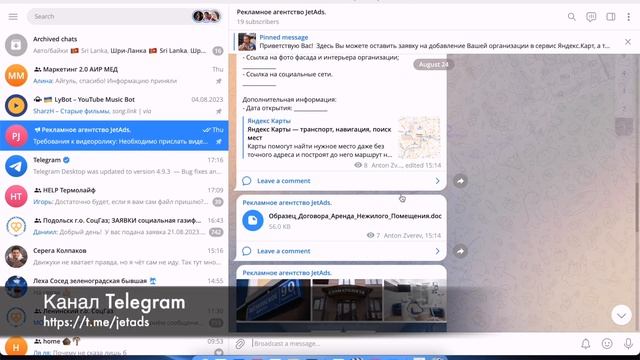Jump to the Pinned message
Image resolution: width=640 pixels, height=360 pixels.
click(x=424, y=42)
